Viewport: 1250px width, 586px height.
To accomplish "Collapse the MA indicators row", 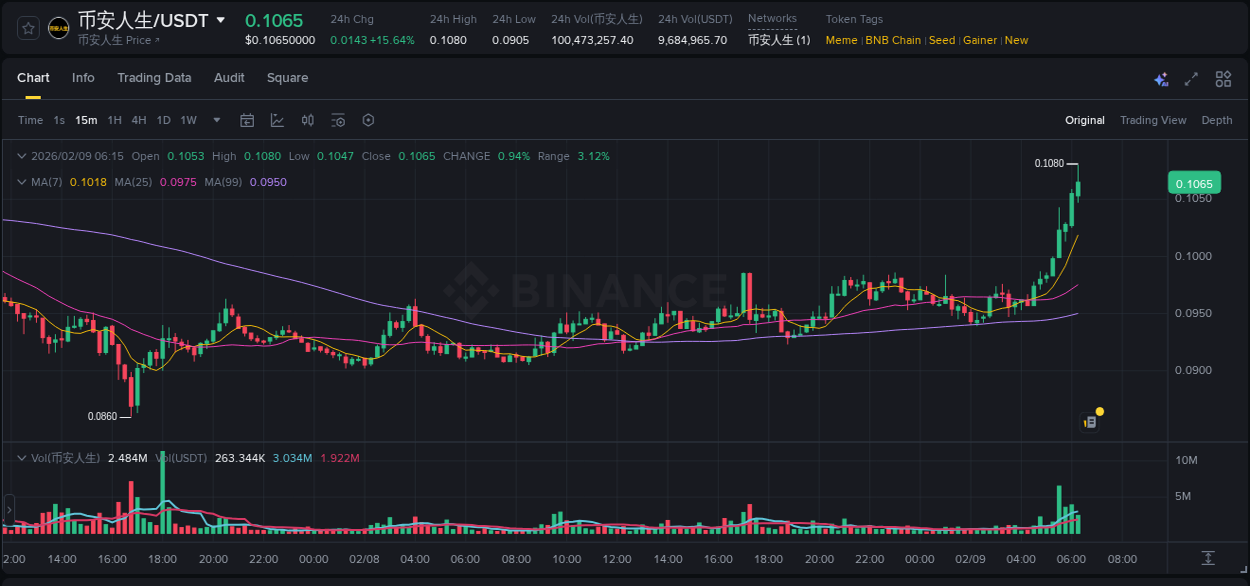I will pos(21,182).
